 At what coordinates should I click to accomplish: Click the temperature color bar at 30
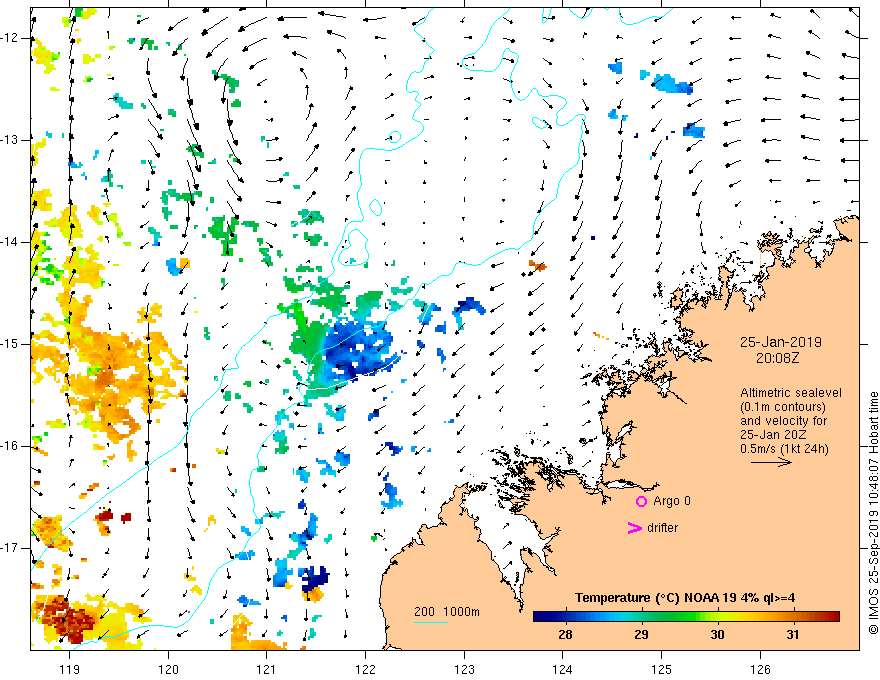tap(717, 617)
